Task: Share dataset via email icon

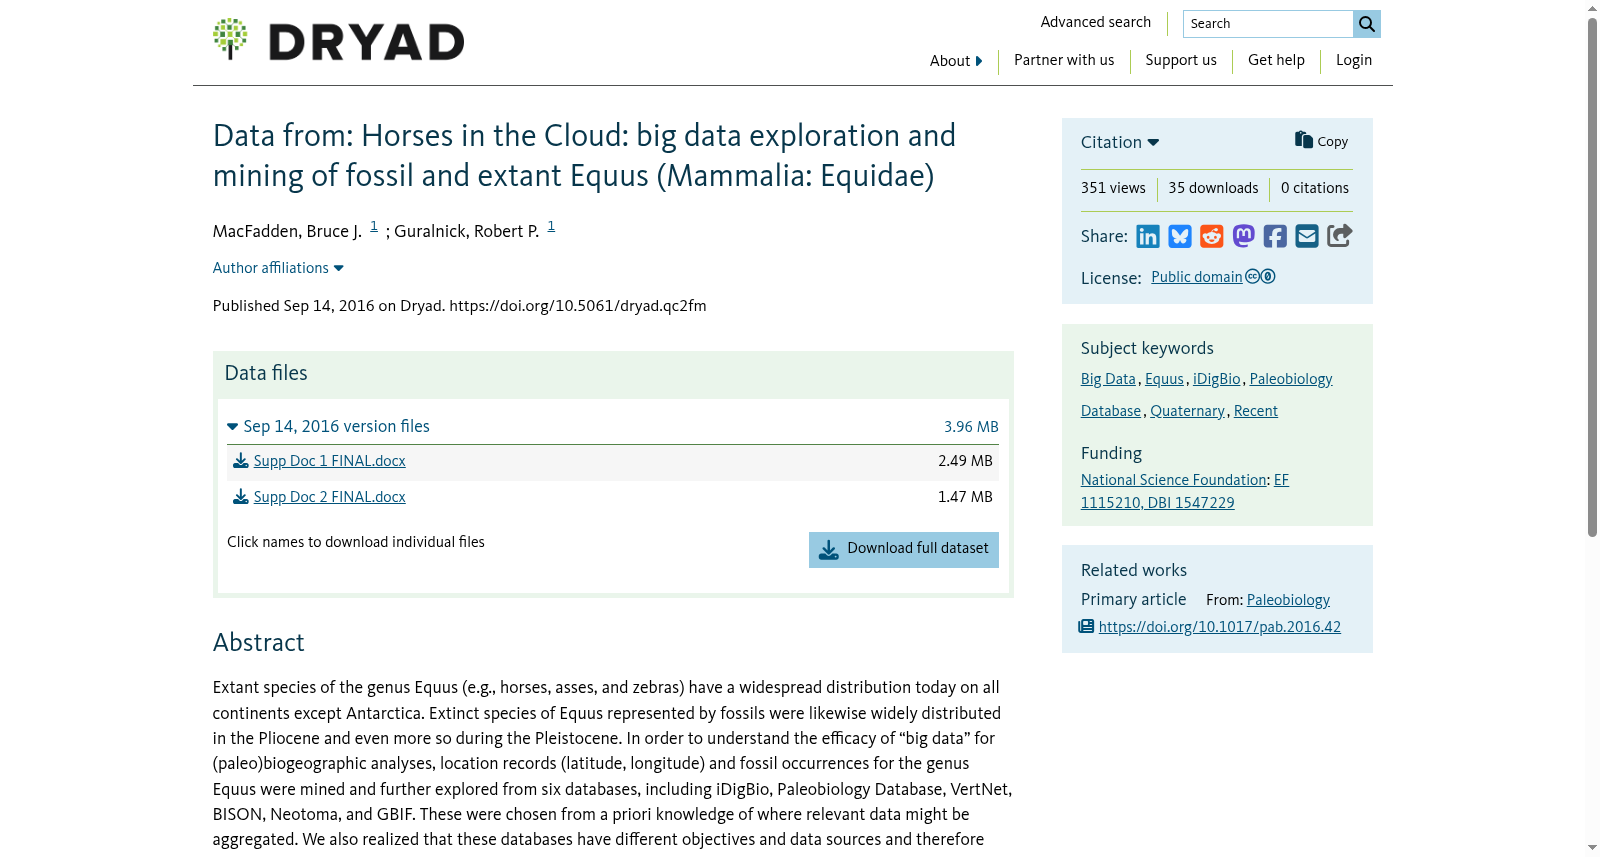Action: 1307,236
